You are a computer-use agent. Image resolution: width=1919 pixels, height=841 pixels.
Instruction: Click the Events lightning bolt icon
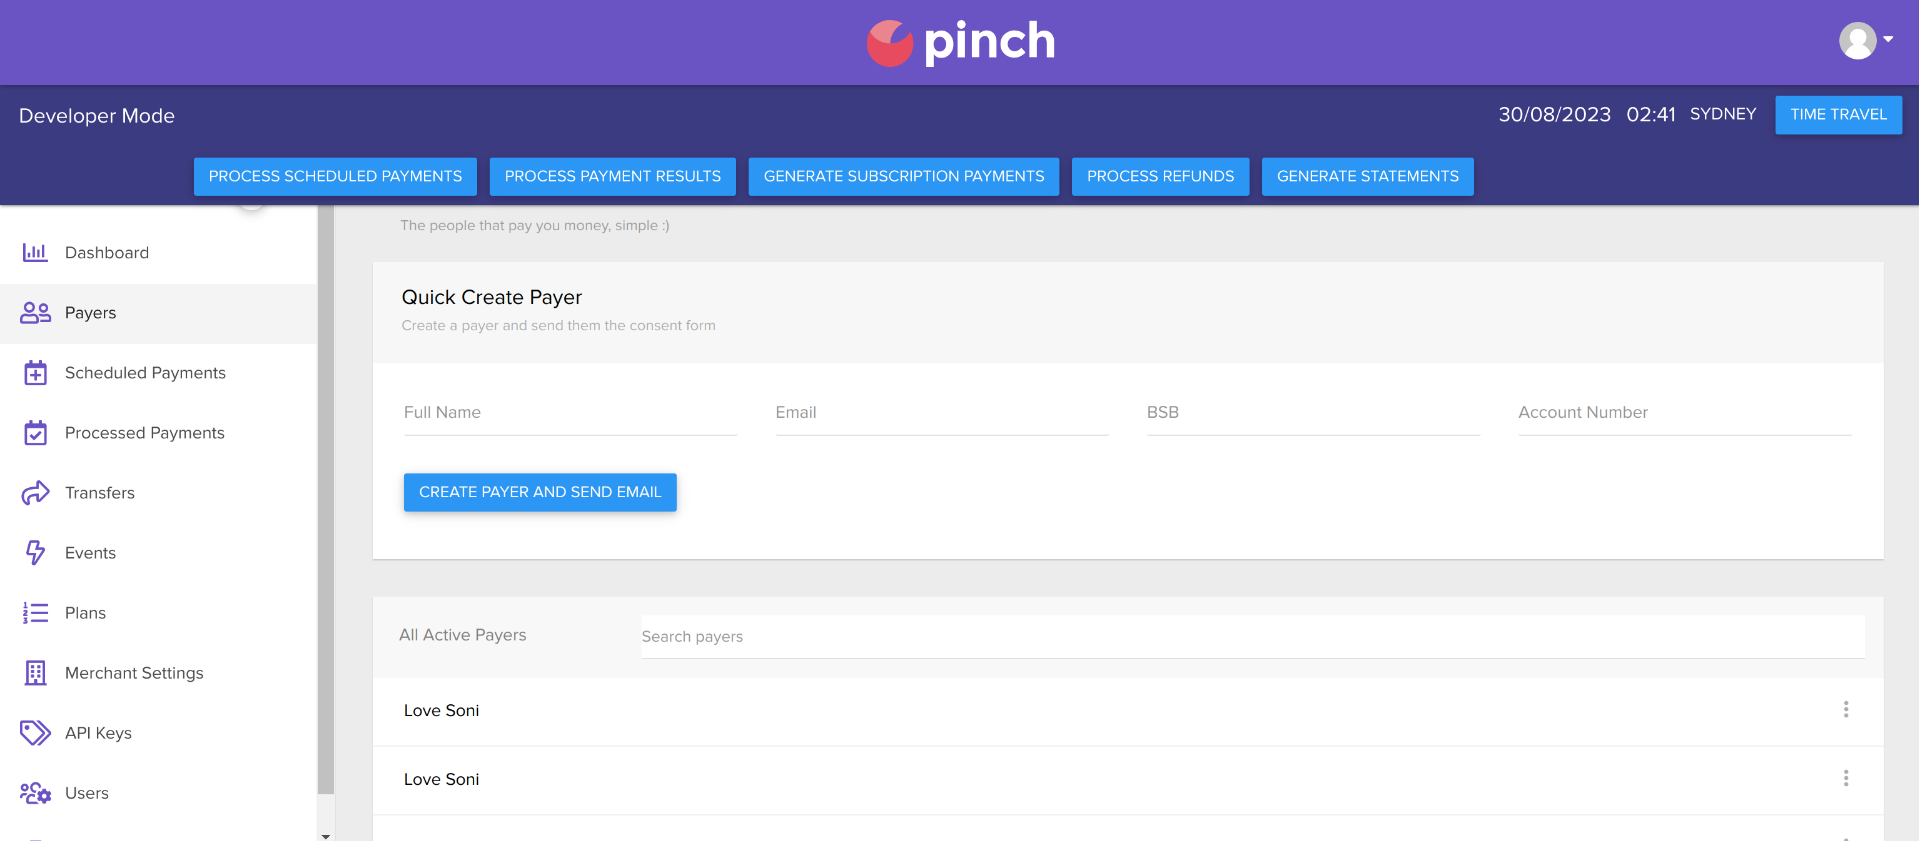coord(35,553)
